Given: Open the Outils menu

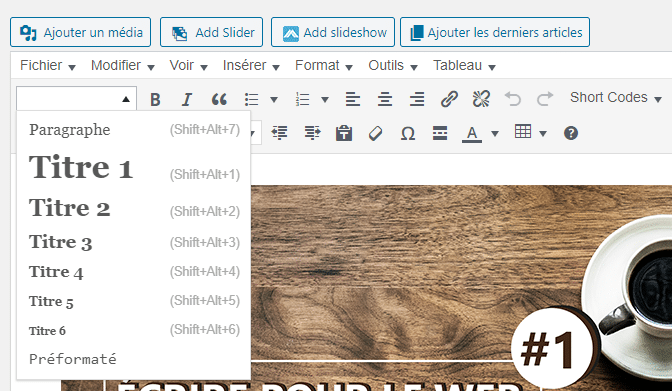Looking at the screenshot, I should 393,66.
